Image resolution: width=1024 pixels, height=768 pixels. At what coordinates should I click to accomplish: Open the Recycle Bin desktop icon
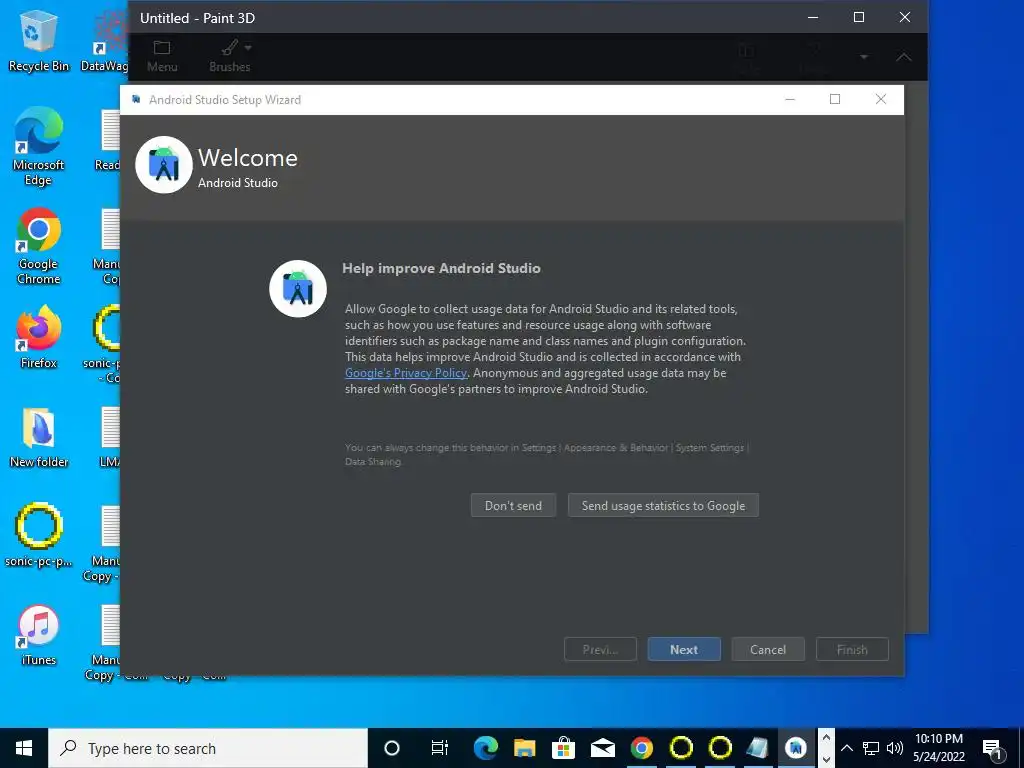tap(38, 40)
